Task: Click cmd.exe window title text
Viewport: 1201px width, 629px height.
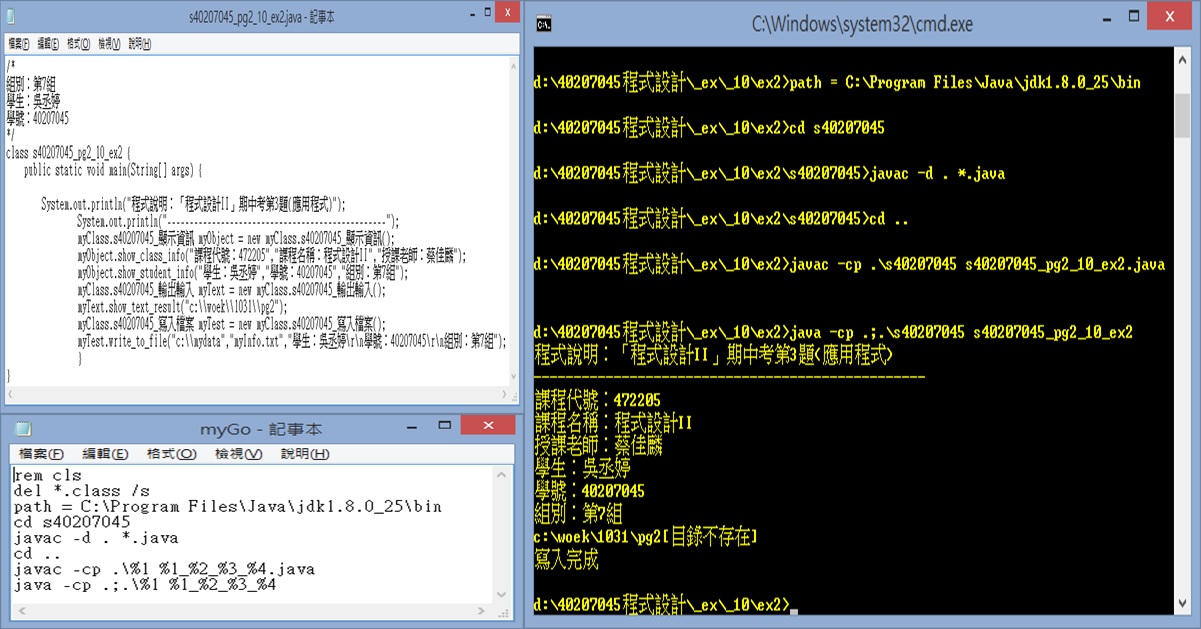Action: tap(862, 24)
